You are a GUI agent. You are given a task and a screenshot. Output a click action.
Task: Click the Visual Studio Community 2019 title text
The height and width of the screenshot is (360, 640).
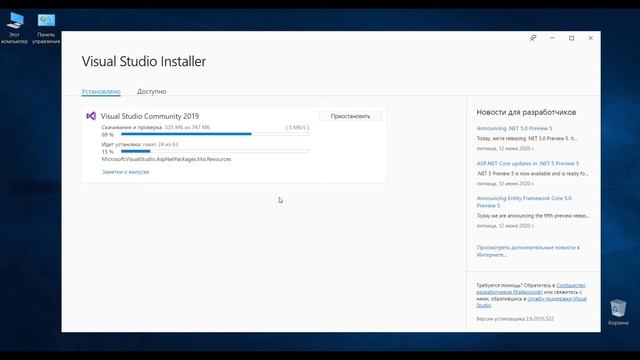tap(150, 116)
